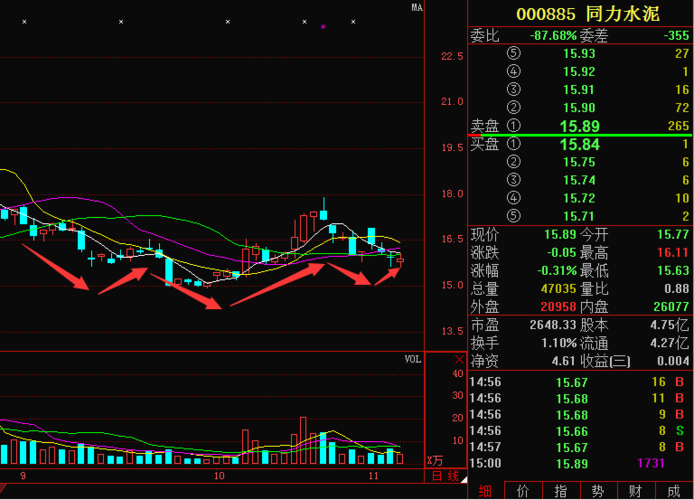Click the tallest red volume bar

(x=303, y=440)
